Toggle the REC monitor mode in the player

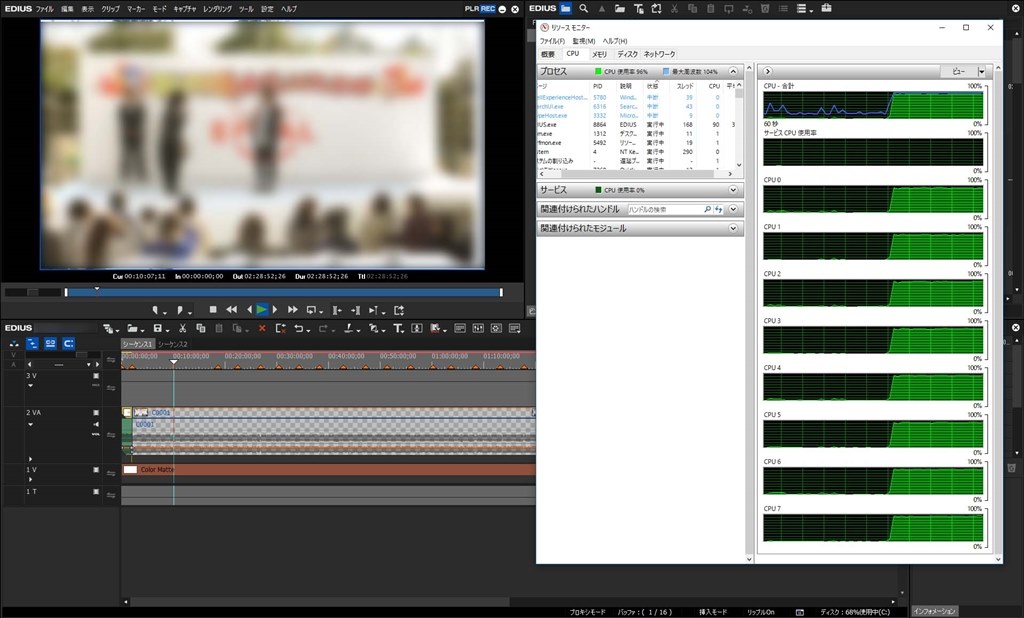pos(487,8)
